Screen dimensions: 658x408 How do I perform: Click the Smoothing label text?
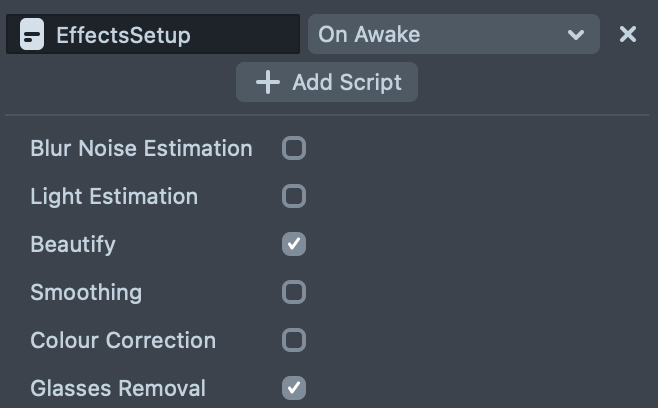point(86,292)
